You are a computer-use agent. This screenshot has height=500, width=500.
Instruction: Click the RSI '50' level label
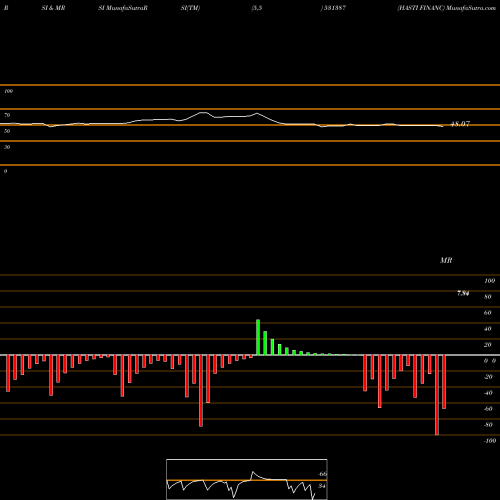click(7, 131)
